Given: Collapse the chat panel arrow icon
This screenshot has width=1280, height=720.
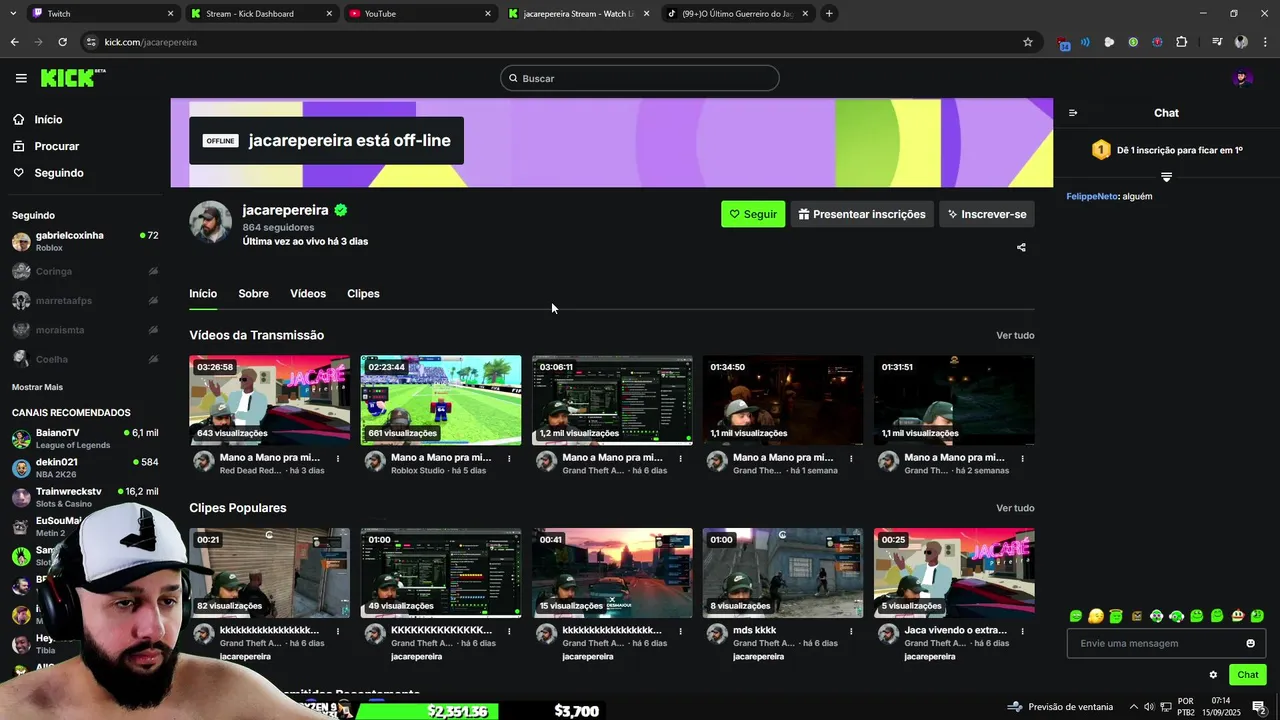Looking at the screenshot, I should [x=1073, y=113].
